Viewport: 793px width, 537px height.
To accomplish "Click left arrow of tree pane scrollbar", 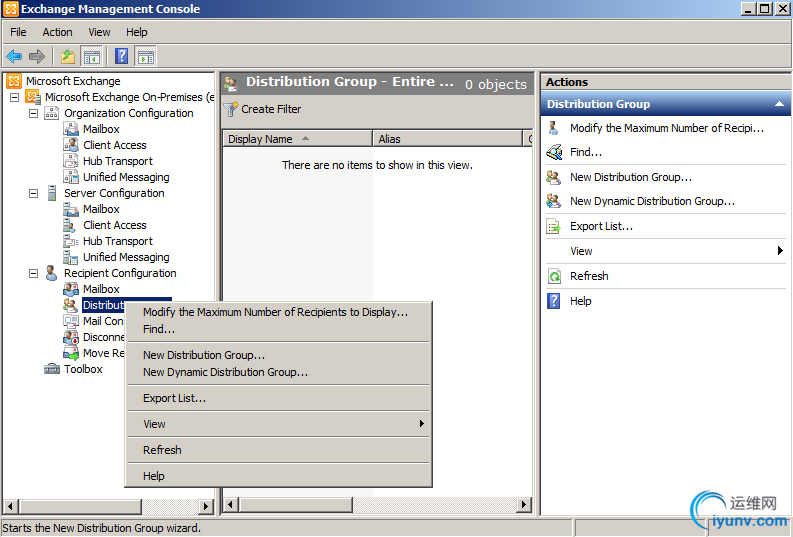I will (11, 506).
